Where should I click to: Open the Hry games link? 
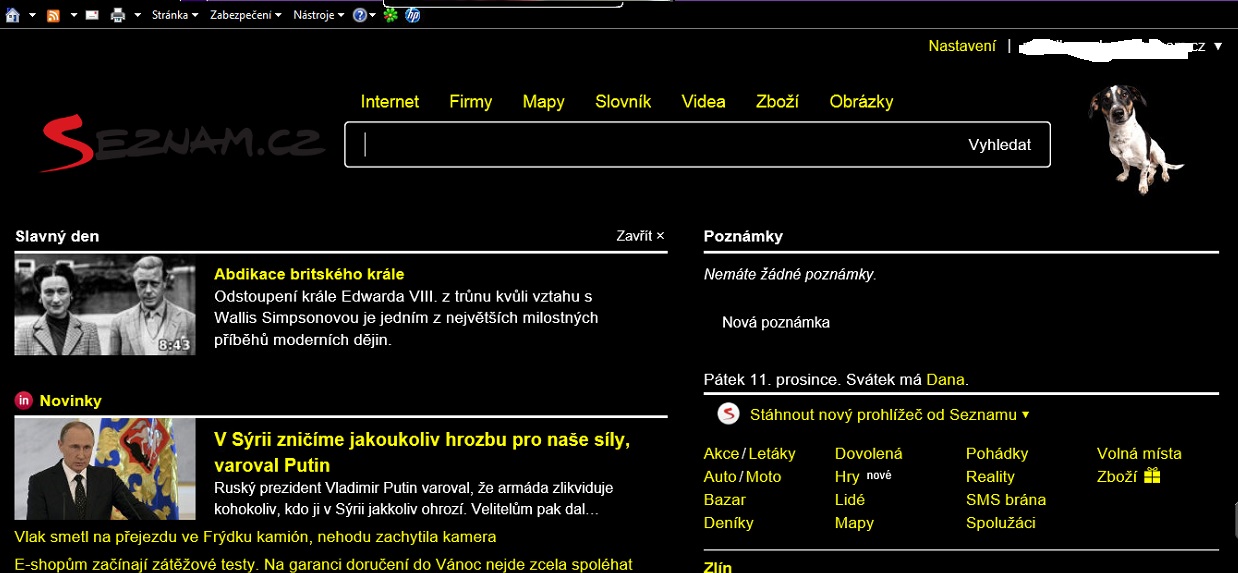tap(847, 477)
